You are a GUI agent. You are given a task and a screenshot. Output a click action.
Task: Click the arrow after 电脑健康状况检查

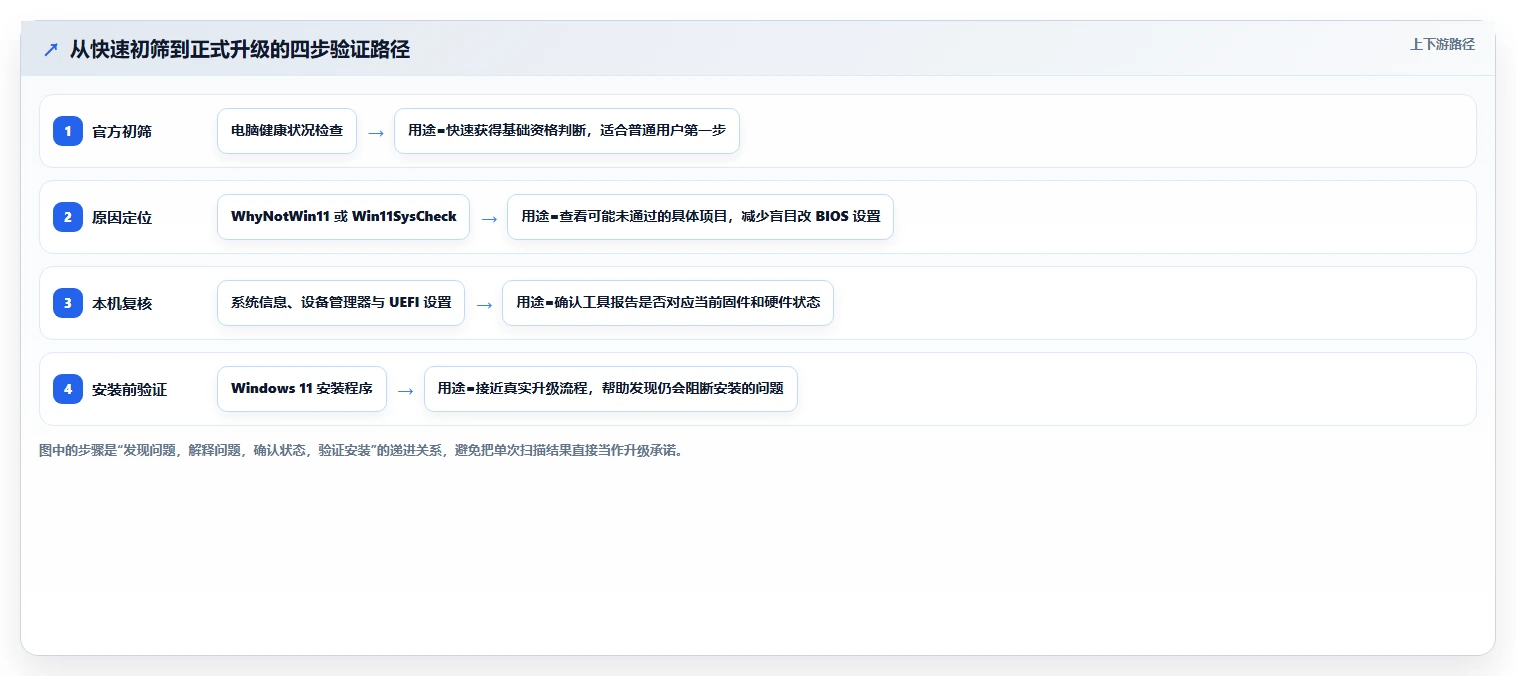[x=376, y=132]
